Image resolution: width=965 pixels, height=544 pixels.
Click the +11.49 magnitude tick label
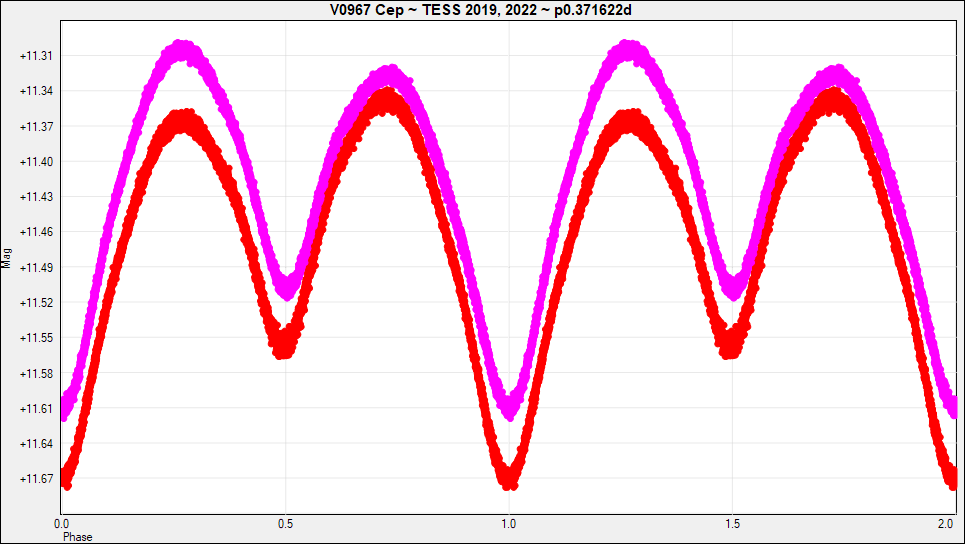(36, 268)
